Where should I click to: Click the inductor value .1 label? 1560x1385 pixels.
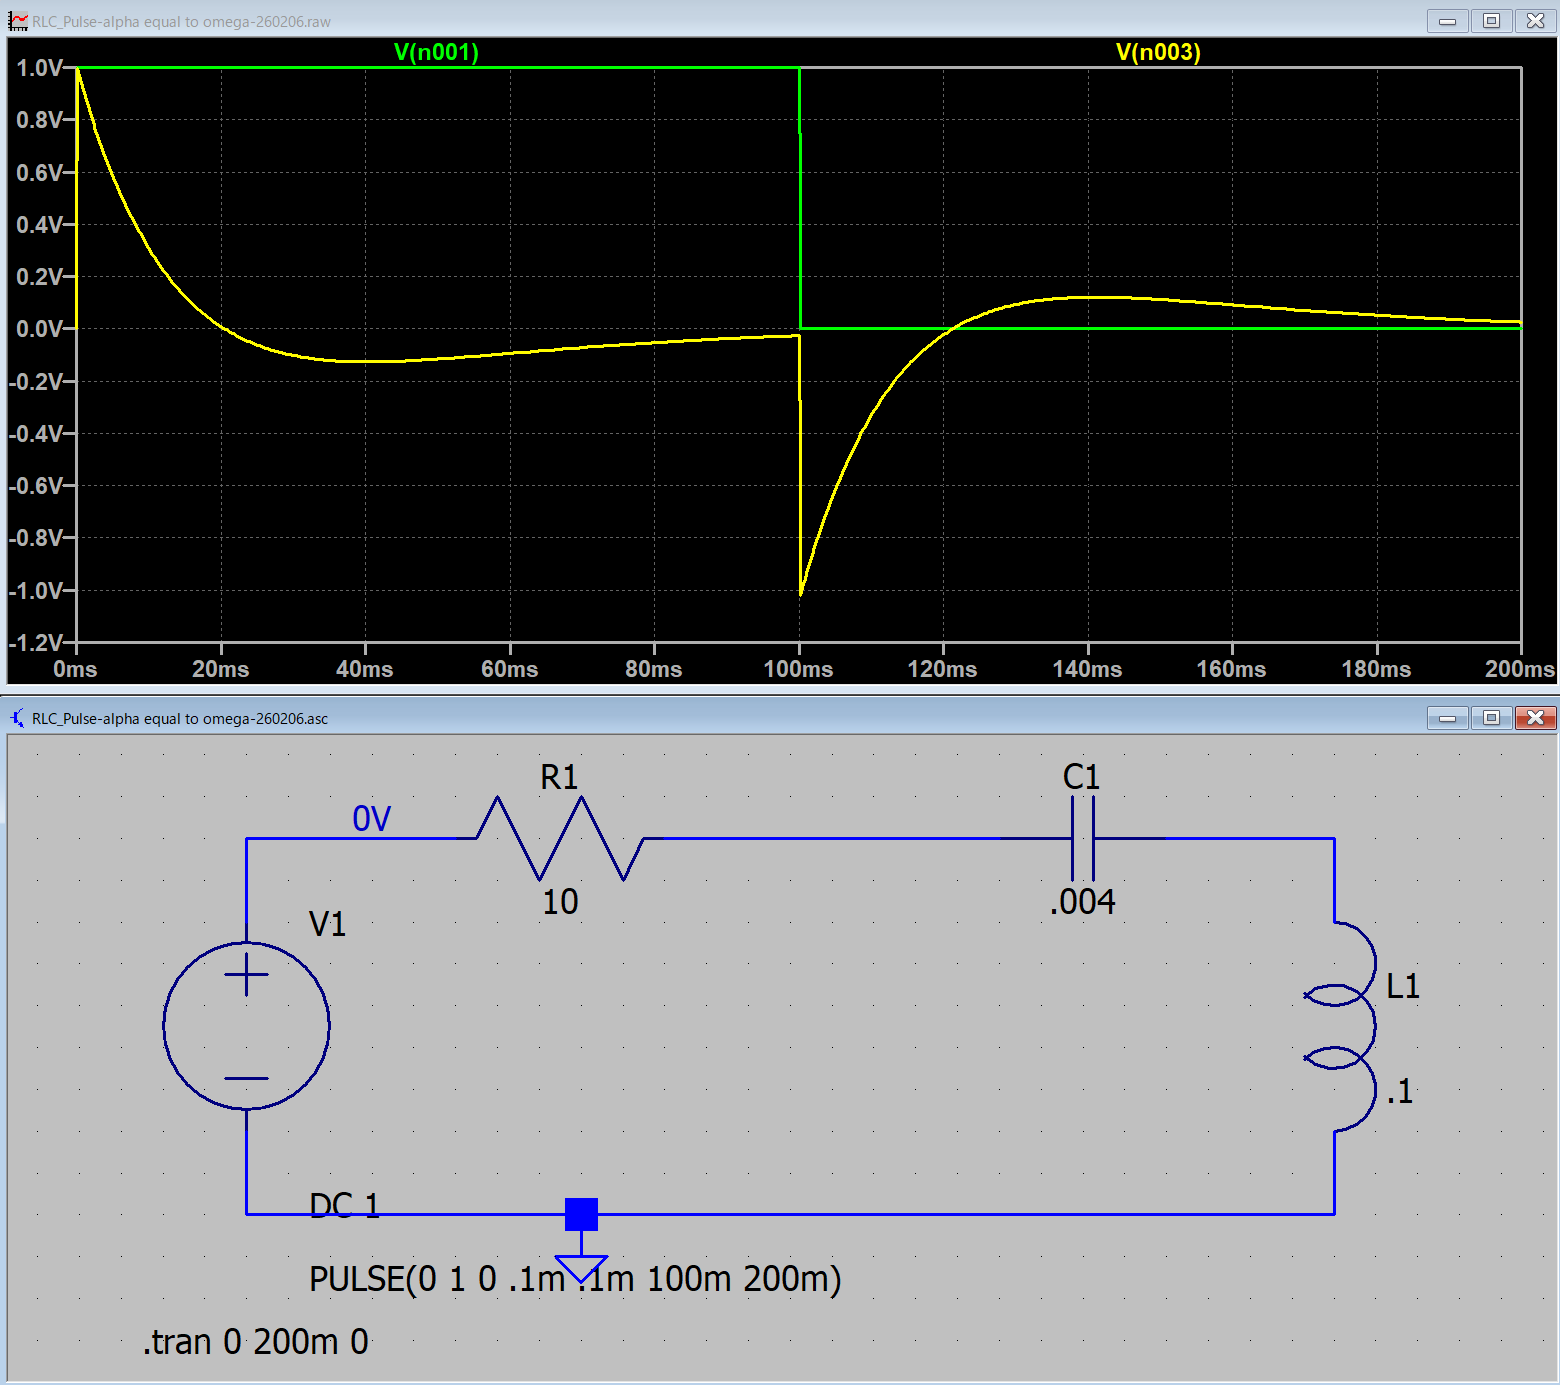tap(1399, 1091)
